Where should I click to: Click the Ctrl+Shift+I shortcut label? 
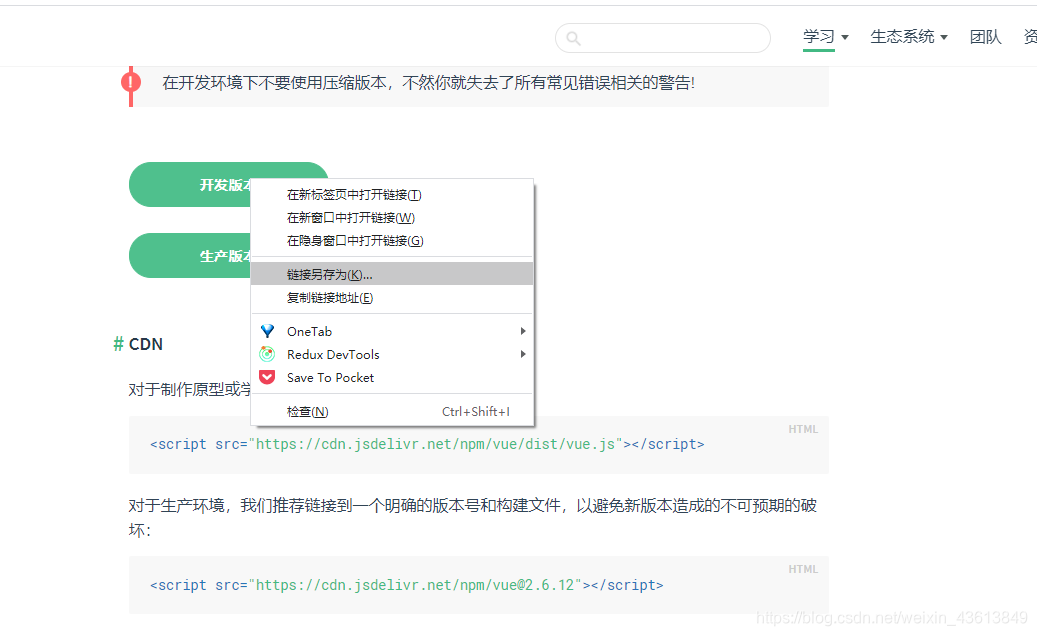point(476,411)
